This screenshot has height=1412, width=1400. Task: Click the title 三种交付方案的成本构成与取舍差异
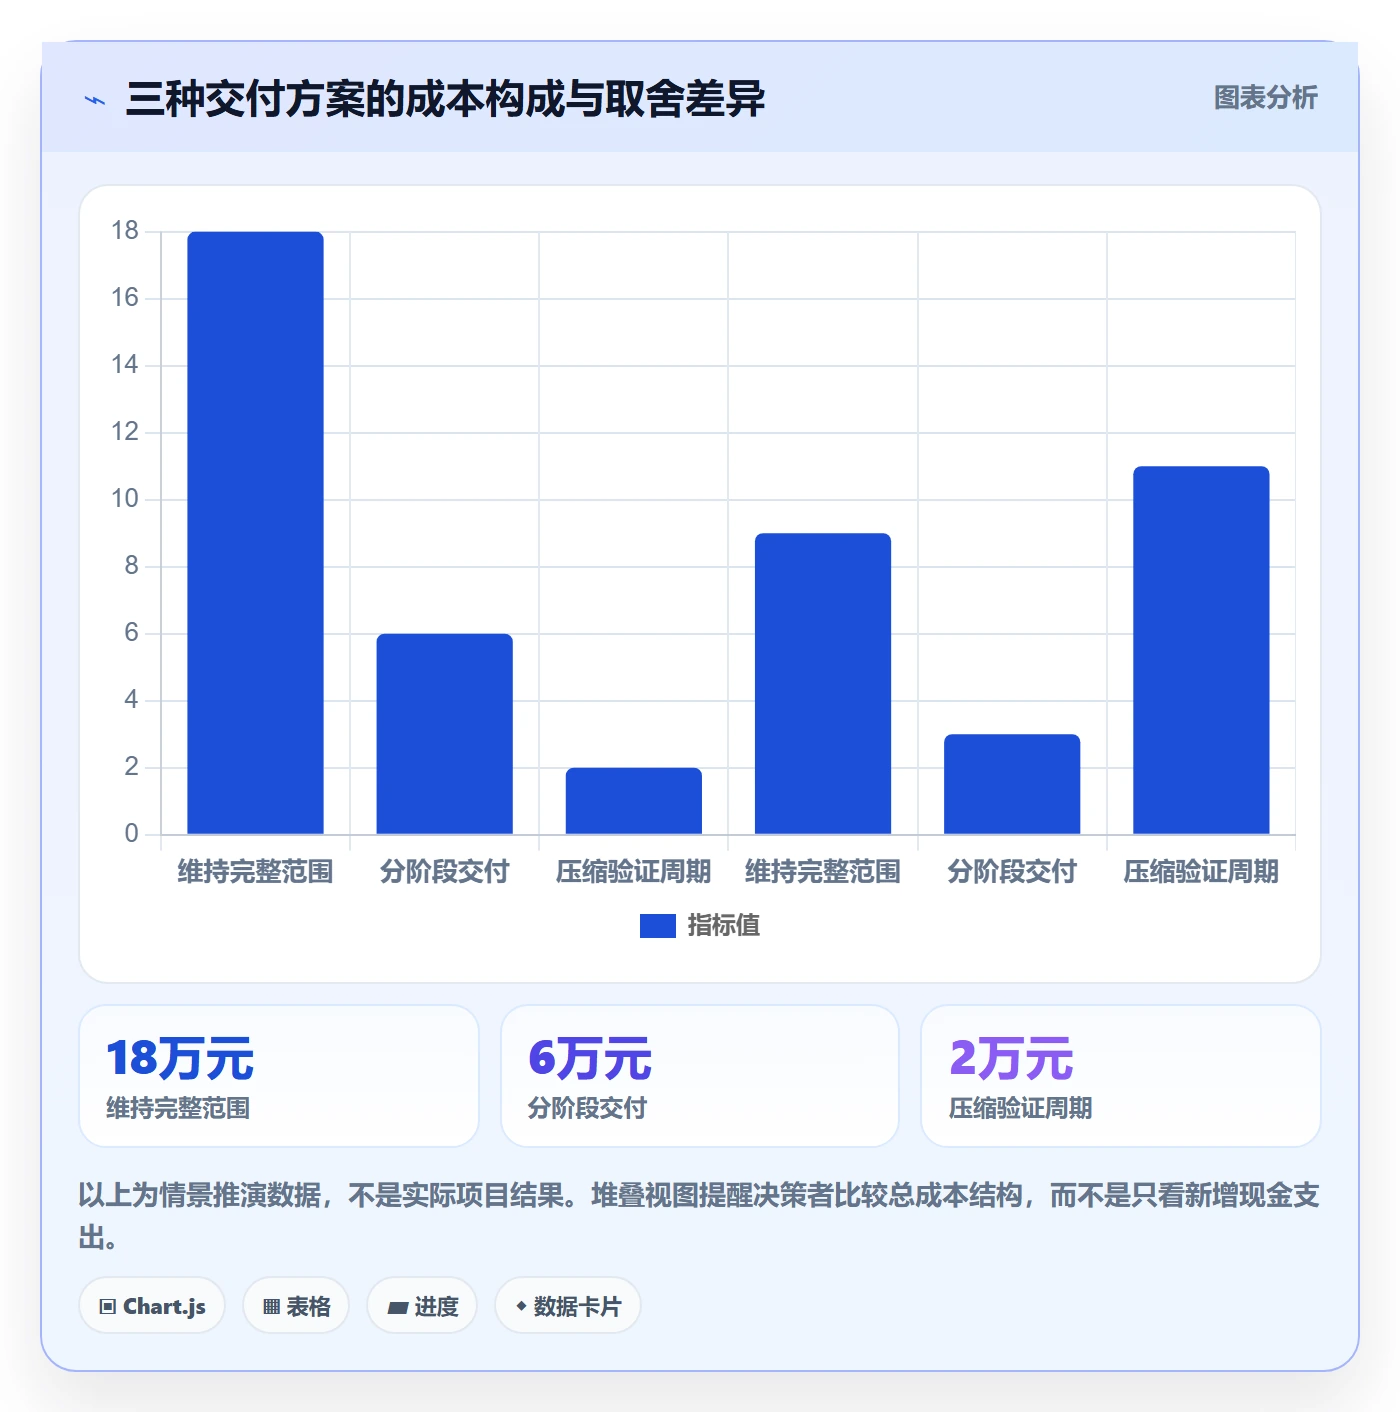click(445, 99)
